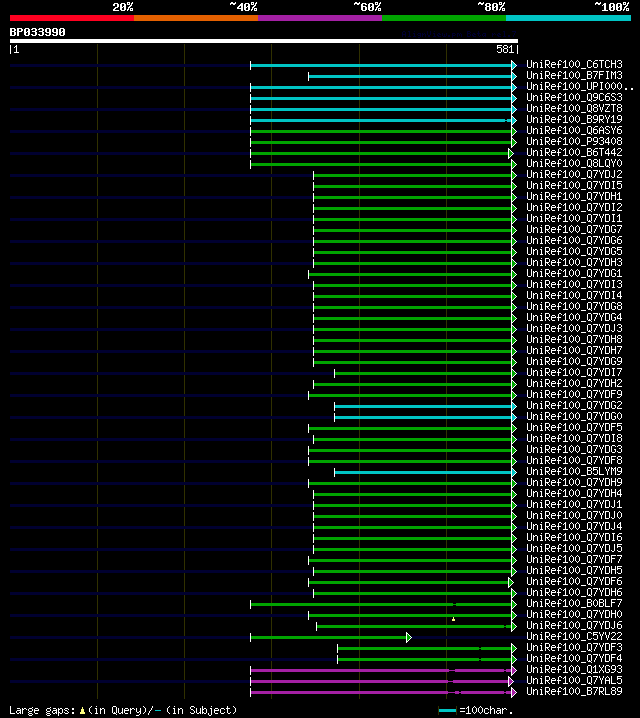Select the UniRef100_Q6ASY6 label
This screenshot has height=718, width=640.
[574, 130]
